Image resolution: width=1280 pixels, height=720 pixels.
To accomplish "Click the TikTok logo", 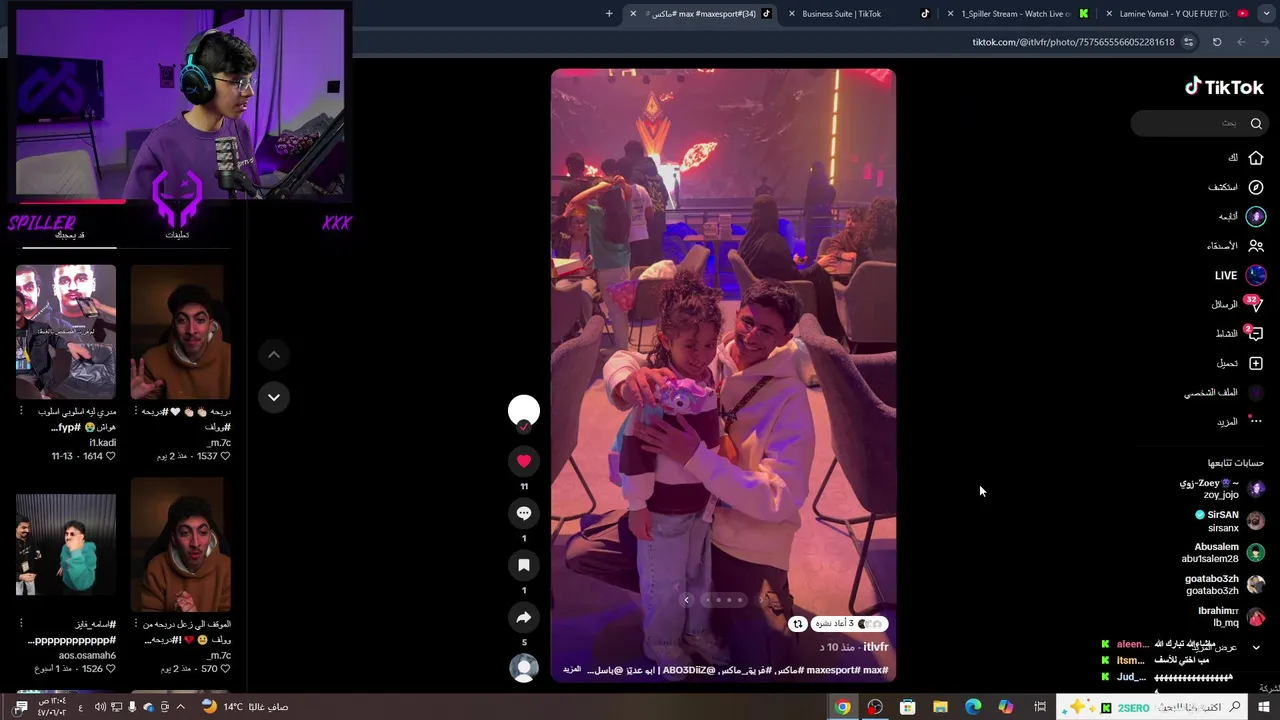I will point(1224,87).
